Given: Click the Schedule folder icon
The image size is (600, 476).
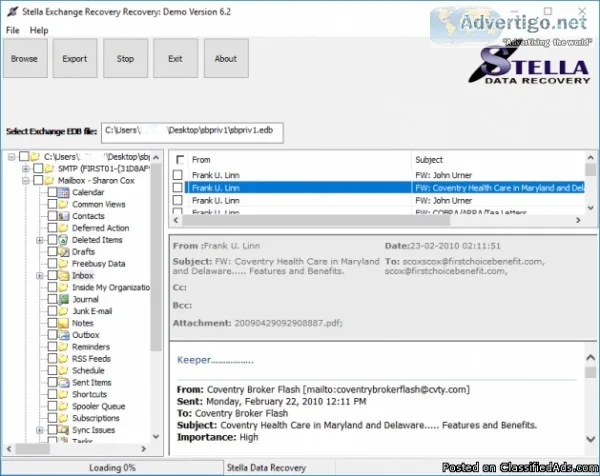Looking at the screenshot, I should [64, 370].
